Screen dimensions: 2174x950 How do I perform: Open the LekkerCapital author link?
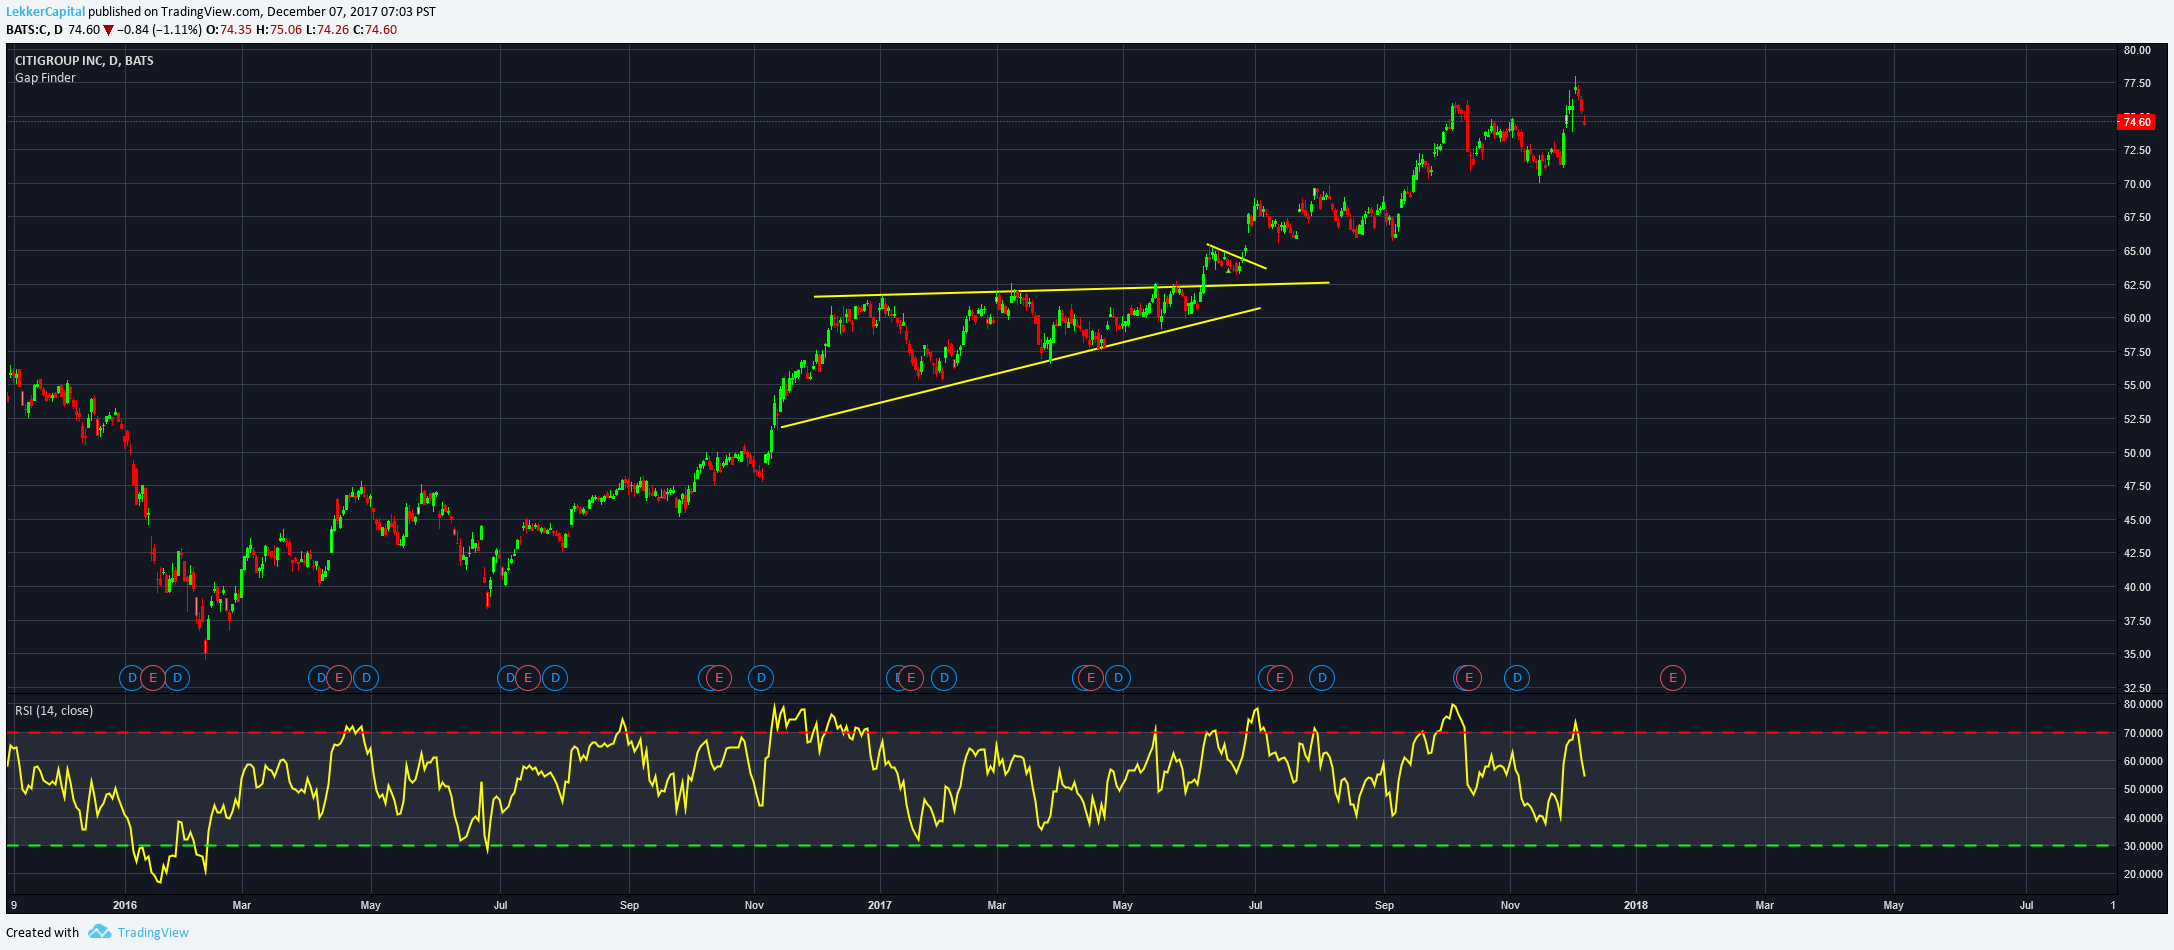[46, 12]
